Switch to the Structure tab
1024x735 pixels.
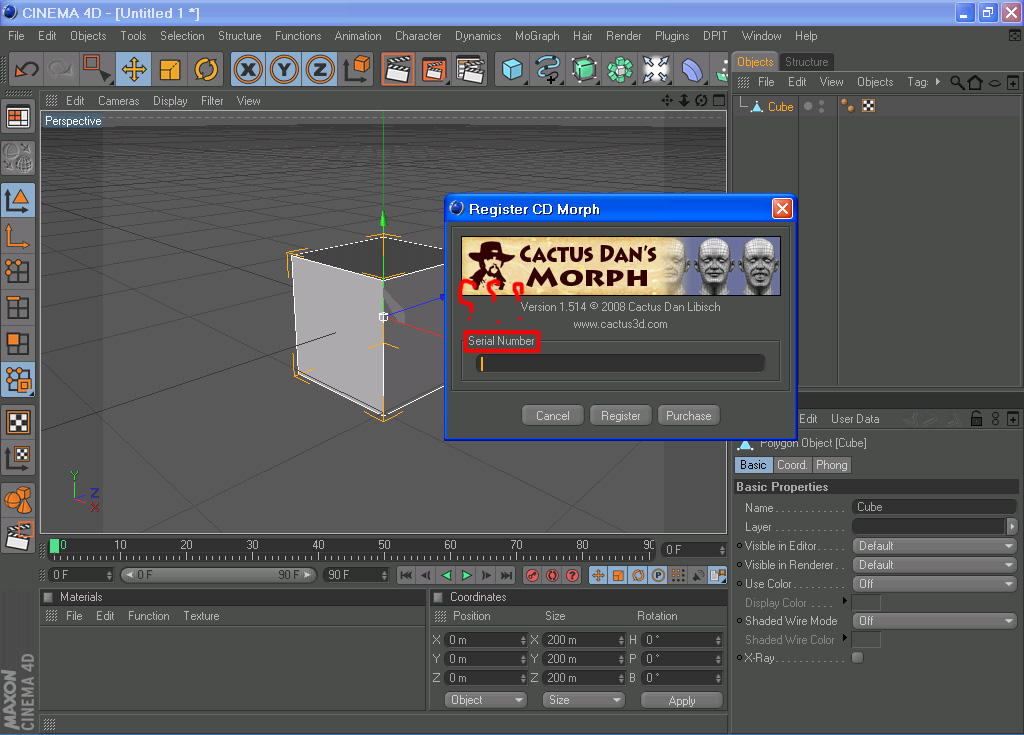[806, 61]
